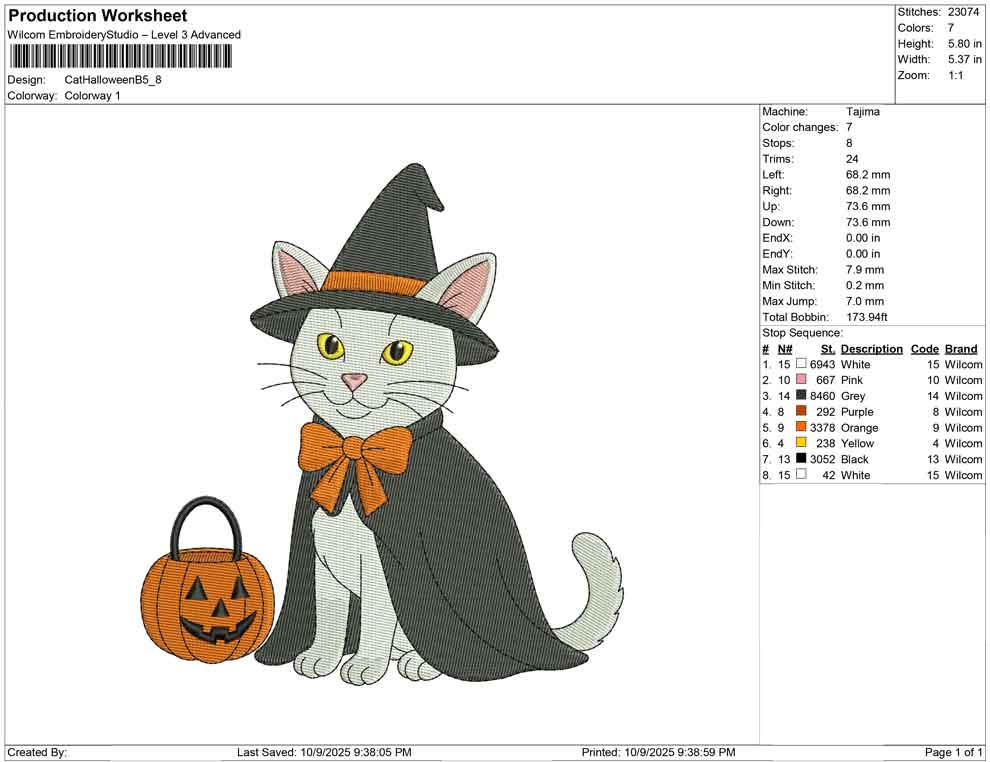
Task: Click the N# column header
Action: (x=785, y=349)
